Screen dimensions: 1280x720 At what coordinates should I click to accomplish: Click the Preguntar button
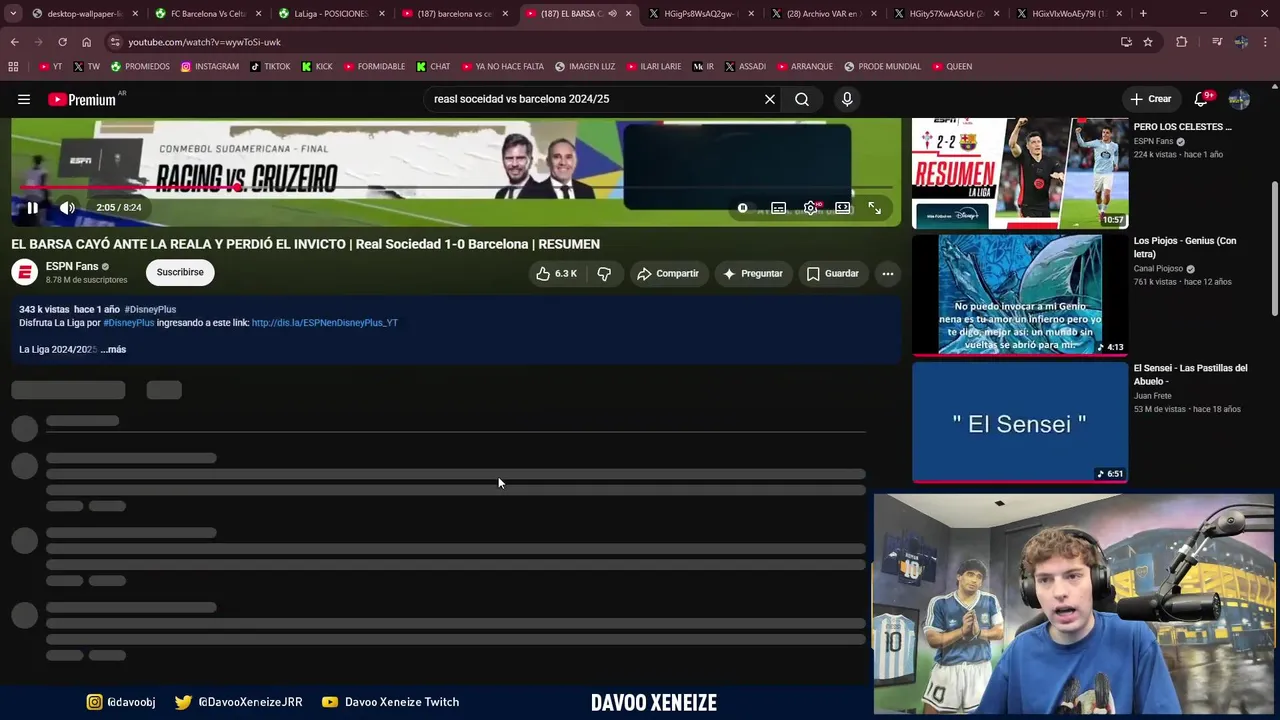(x=752, y=273)
